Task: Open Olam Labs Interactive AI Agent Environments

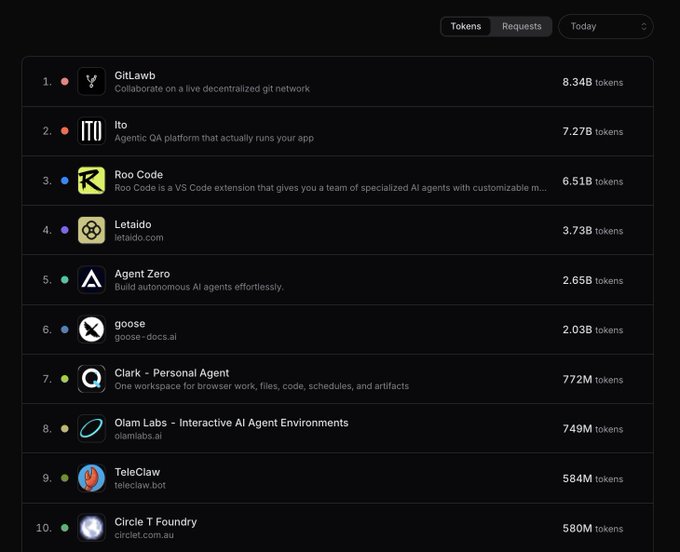Action: tap(231, 423)
